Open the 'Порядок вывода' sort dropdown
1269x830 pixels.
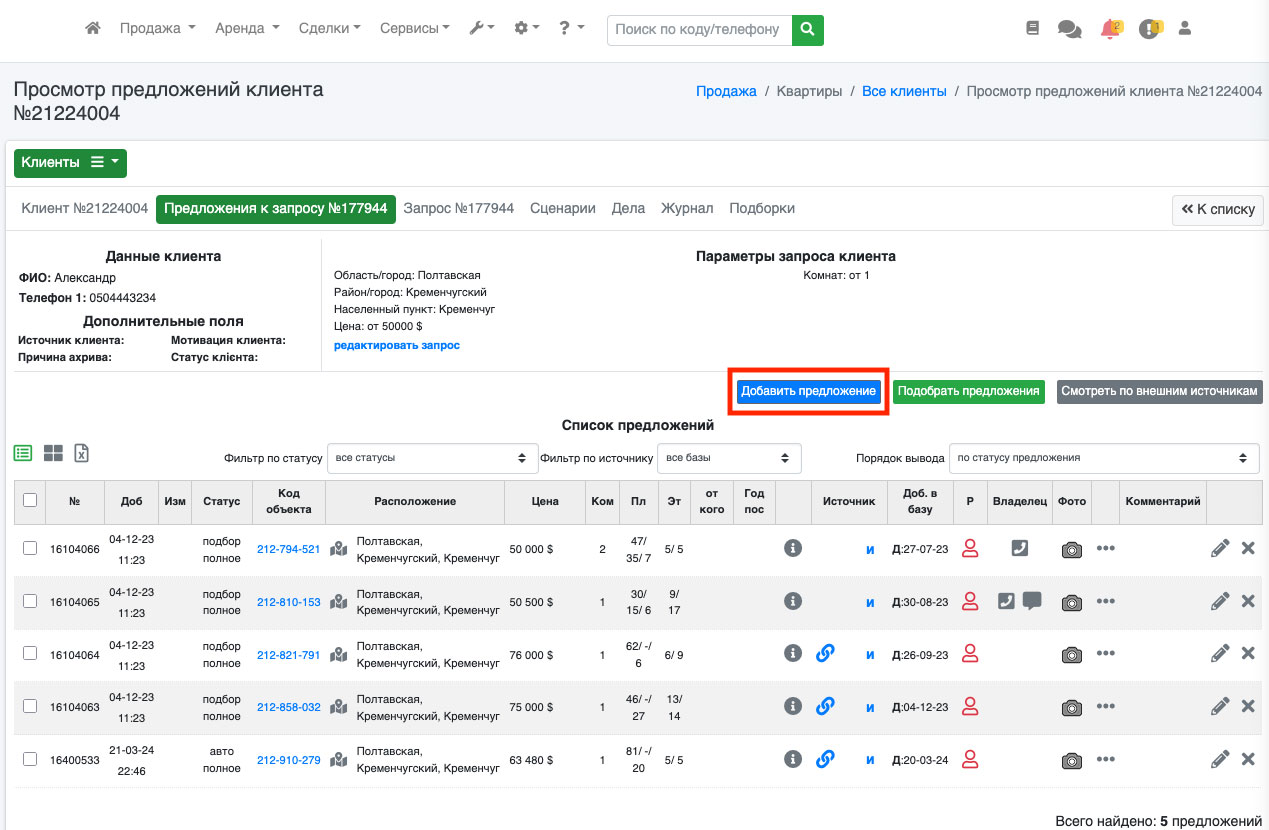tap(1103, 458)
